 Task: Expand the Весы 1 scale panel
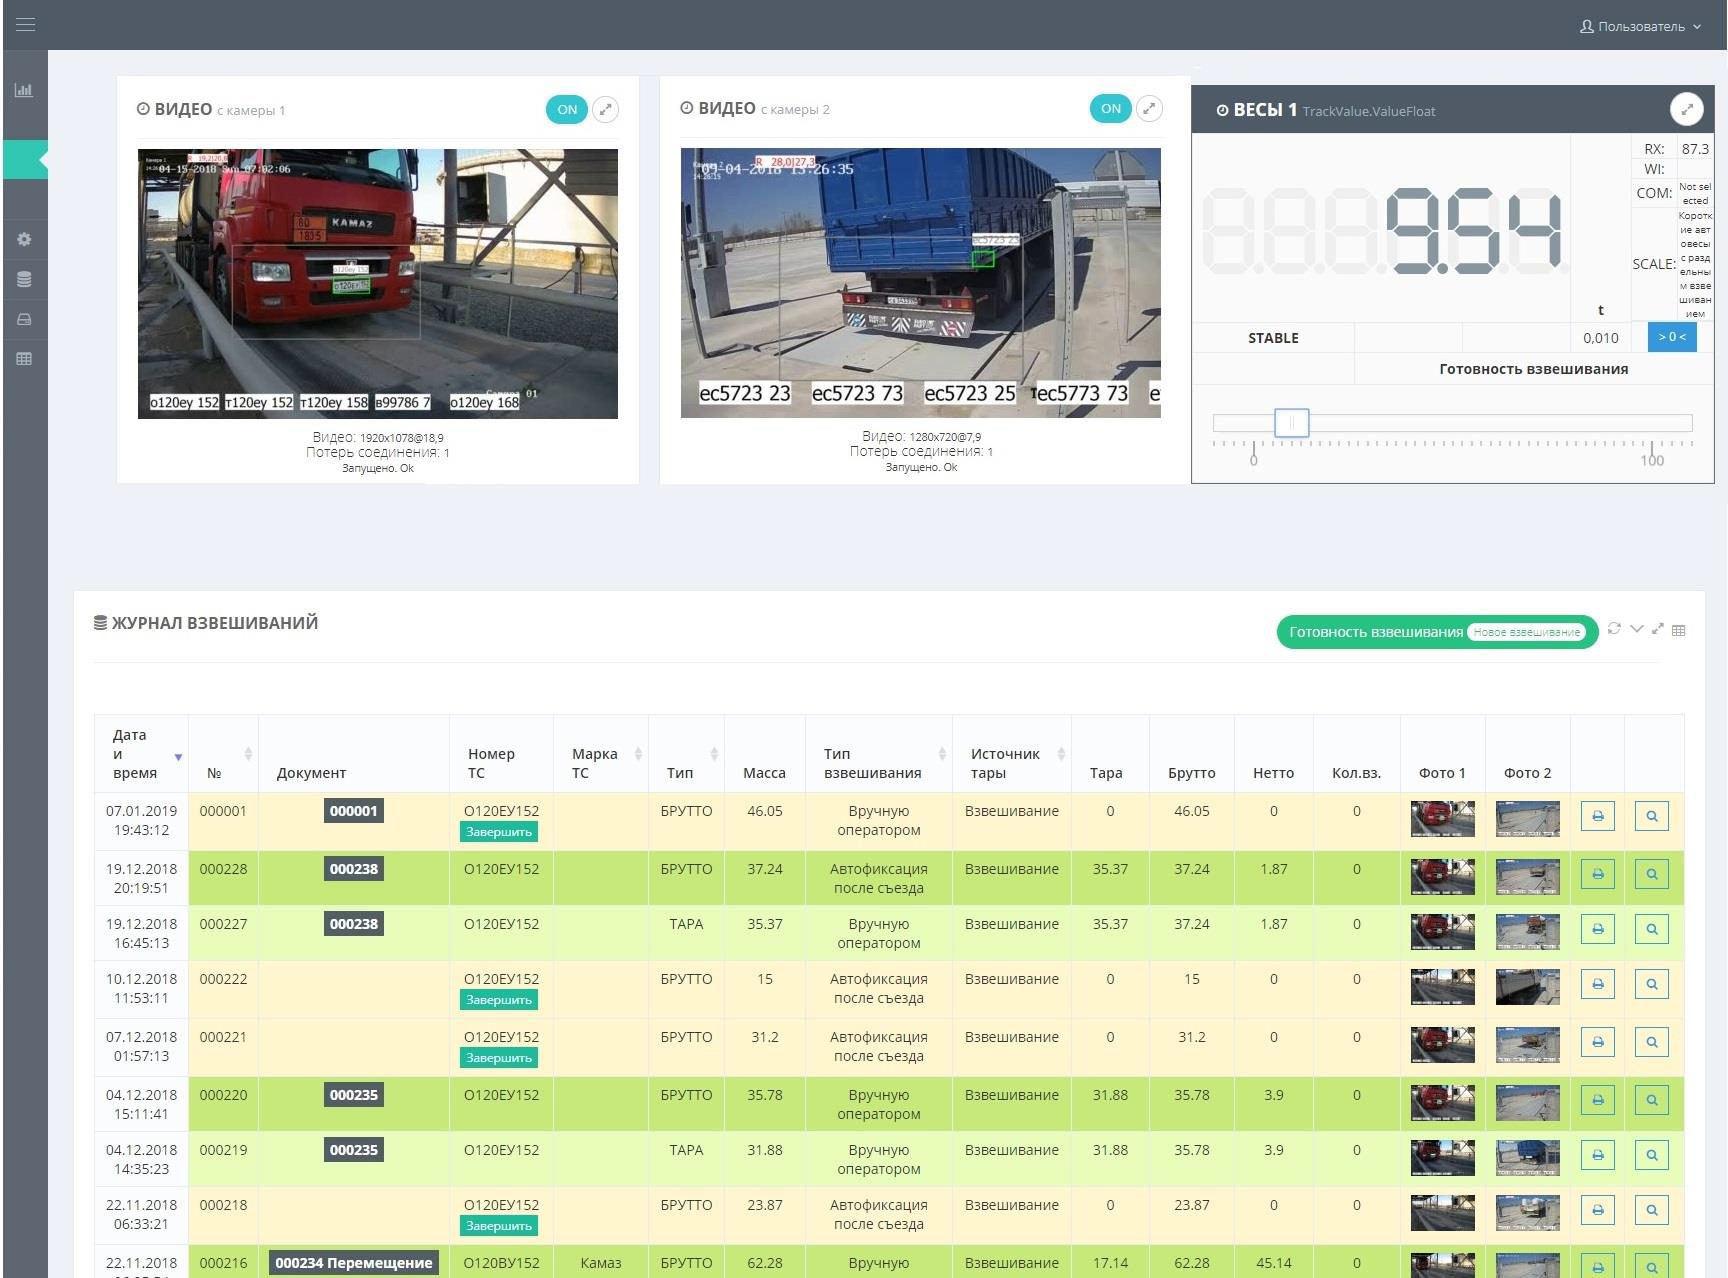pos(1686,109)
